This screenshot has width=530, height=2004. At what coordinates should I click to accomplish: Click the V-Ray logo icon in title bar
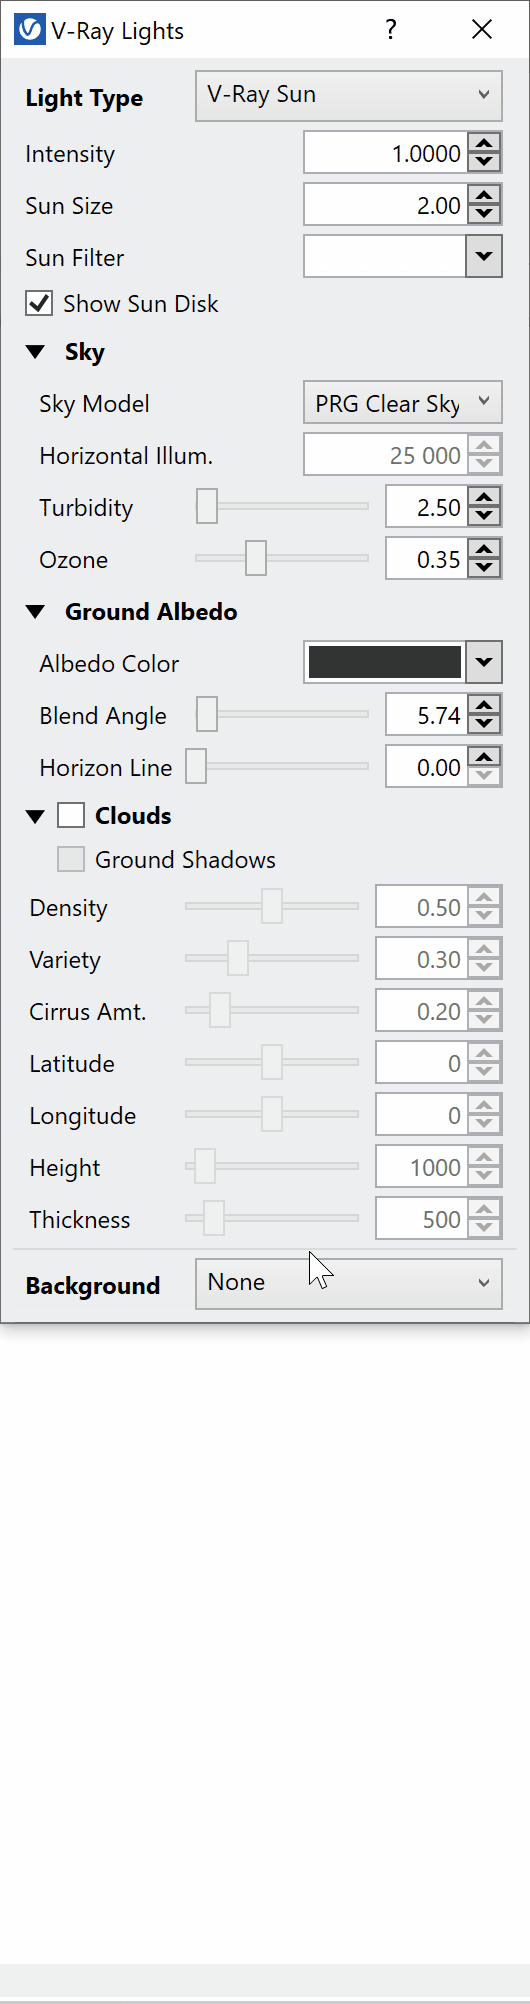tap(30, 30)
